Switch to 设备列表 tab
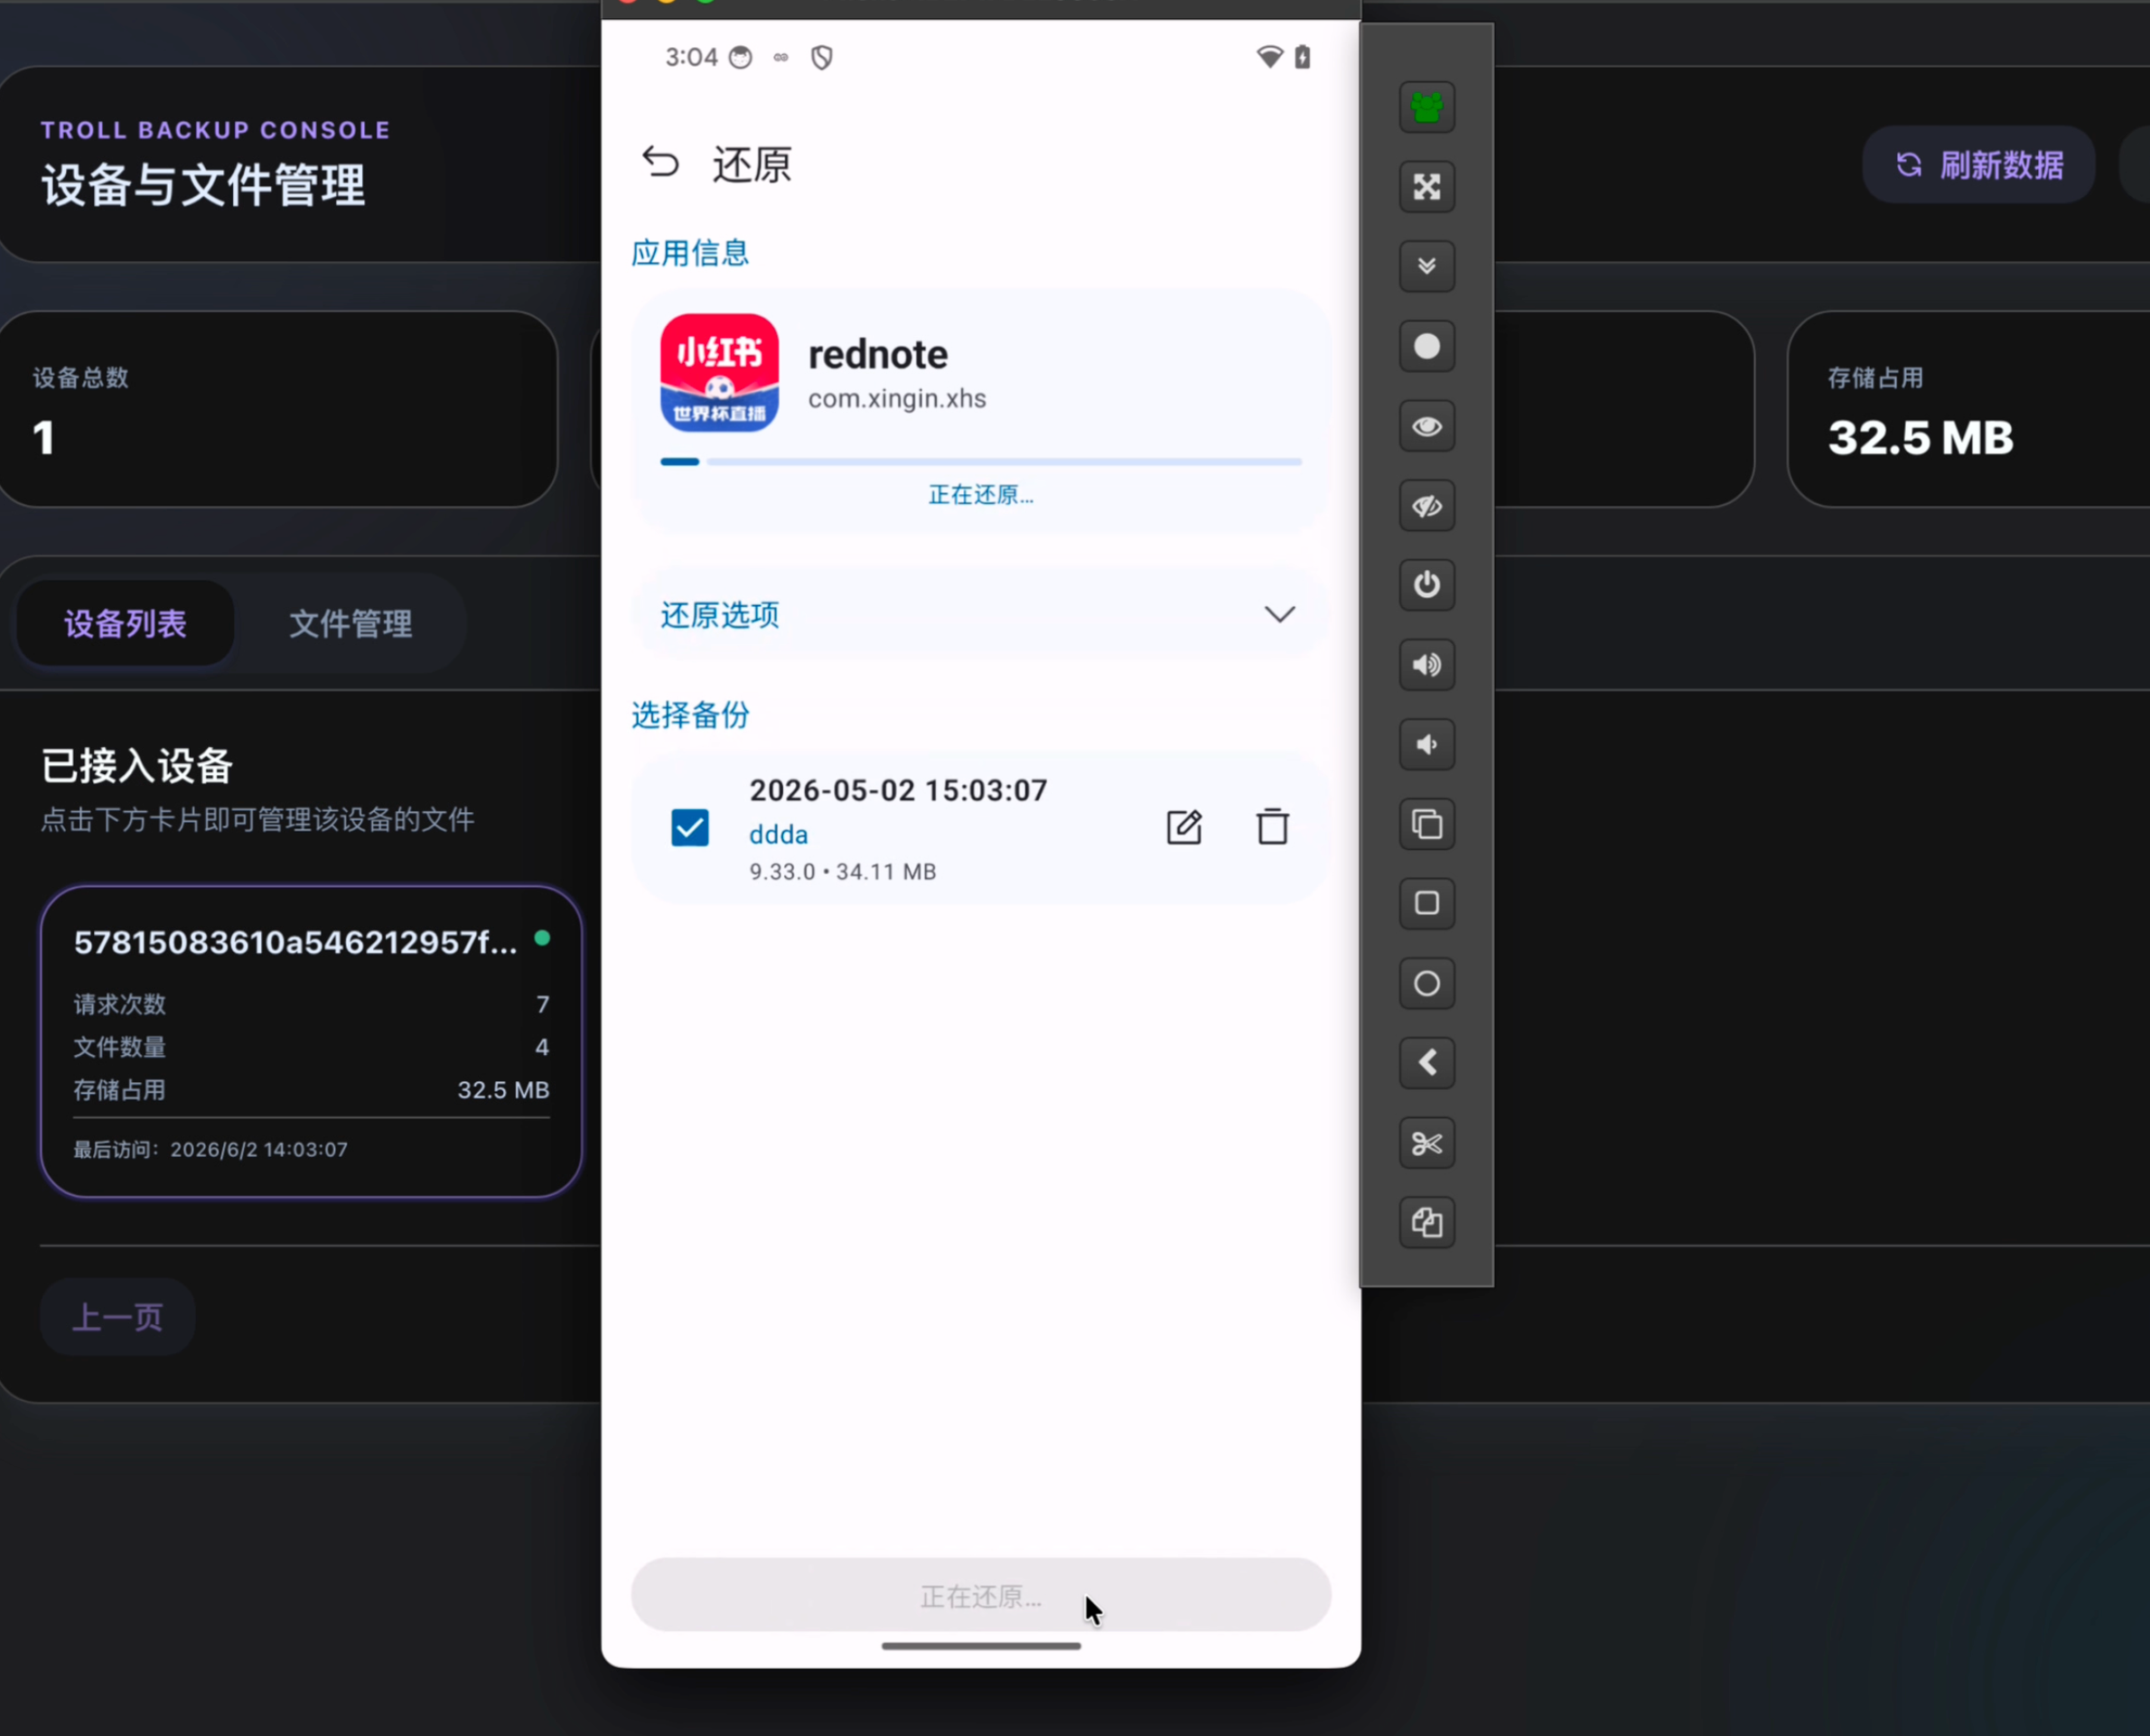Screen dimensions: 2150x1736 (x=125, y=624)
